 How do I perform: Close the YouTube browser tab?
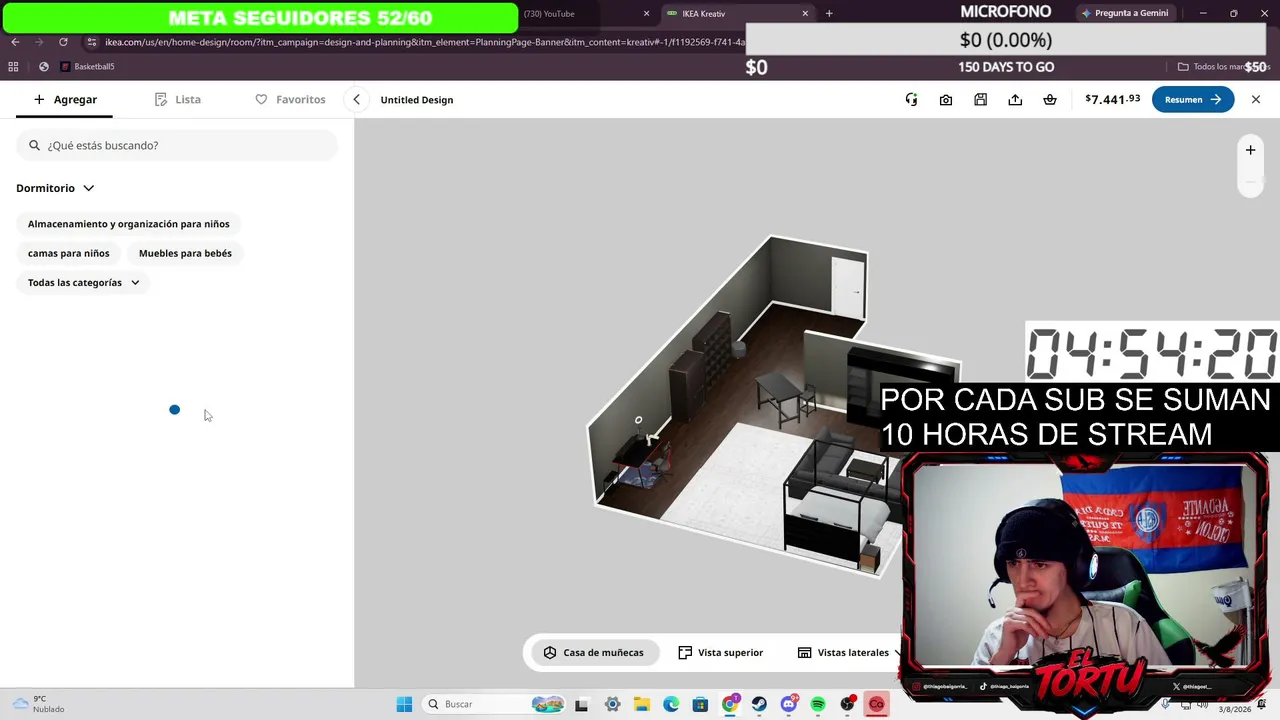tap(646, 14)
